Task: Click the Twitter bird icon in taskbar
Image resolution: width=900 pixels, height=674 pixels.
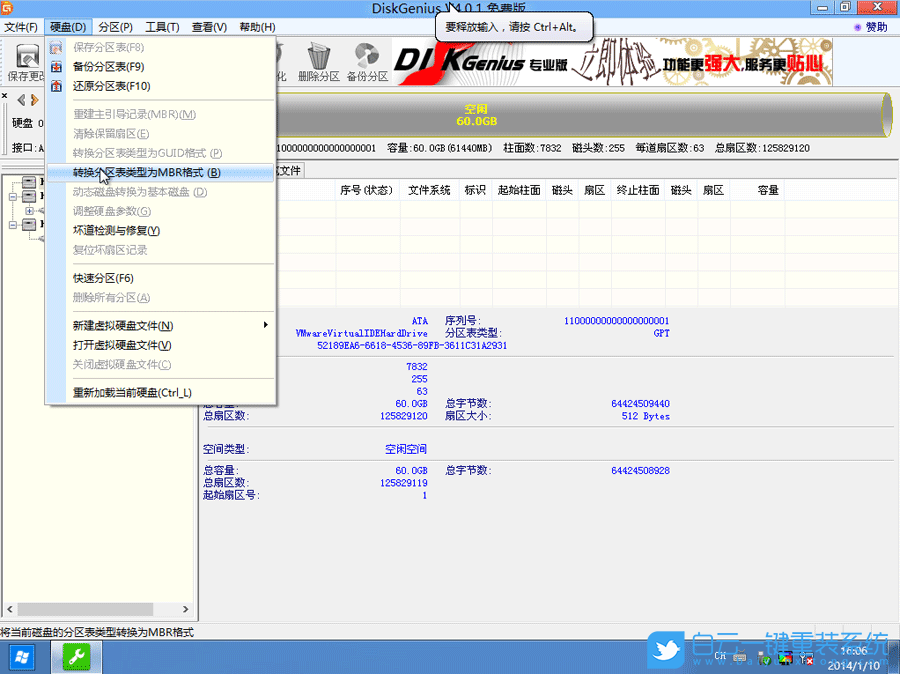Action: (x=664, y=651)
